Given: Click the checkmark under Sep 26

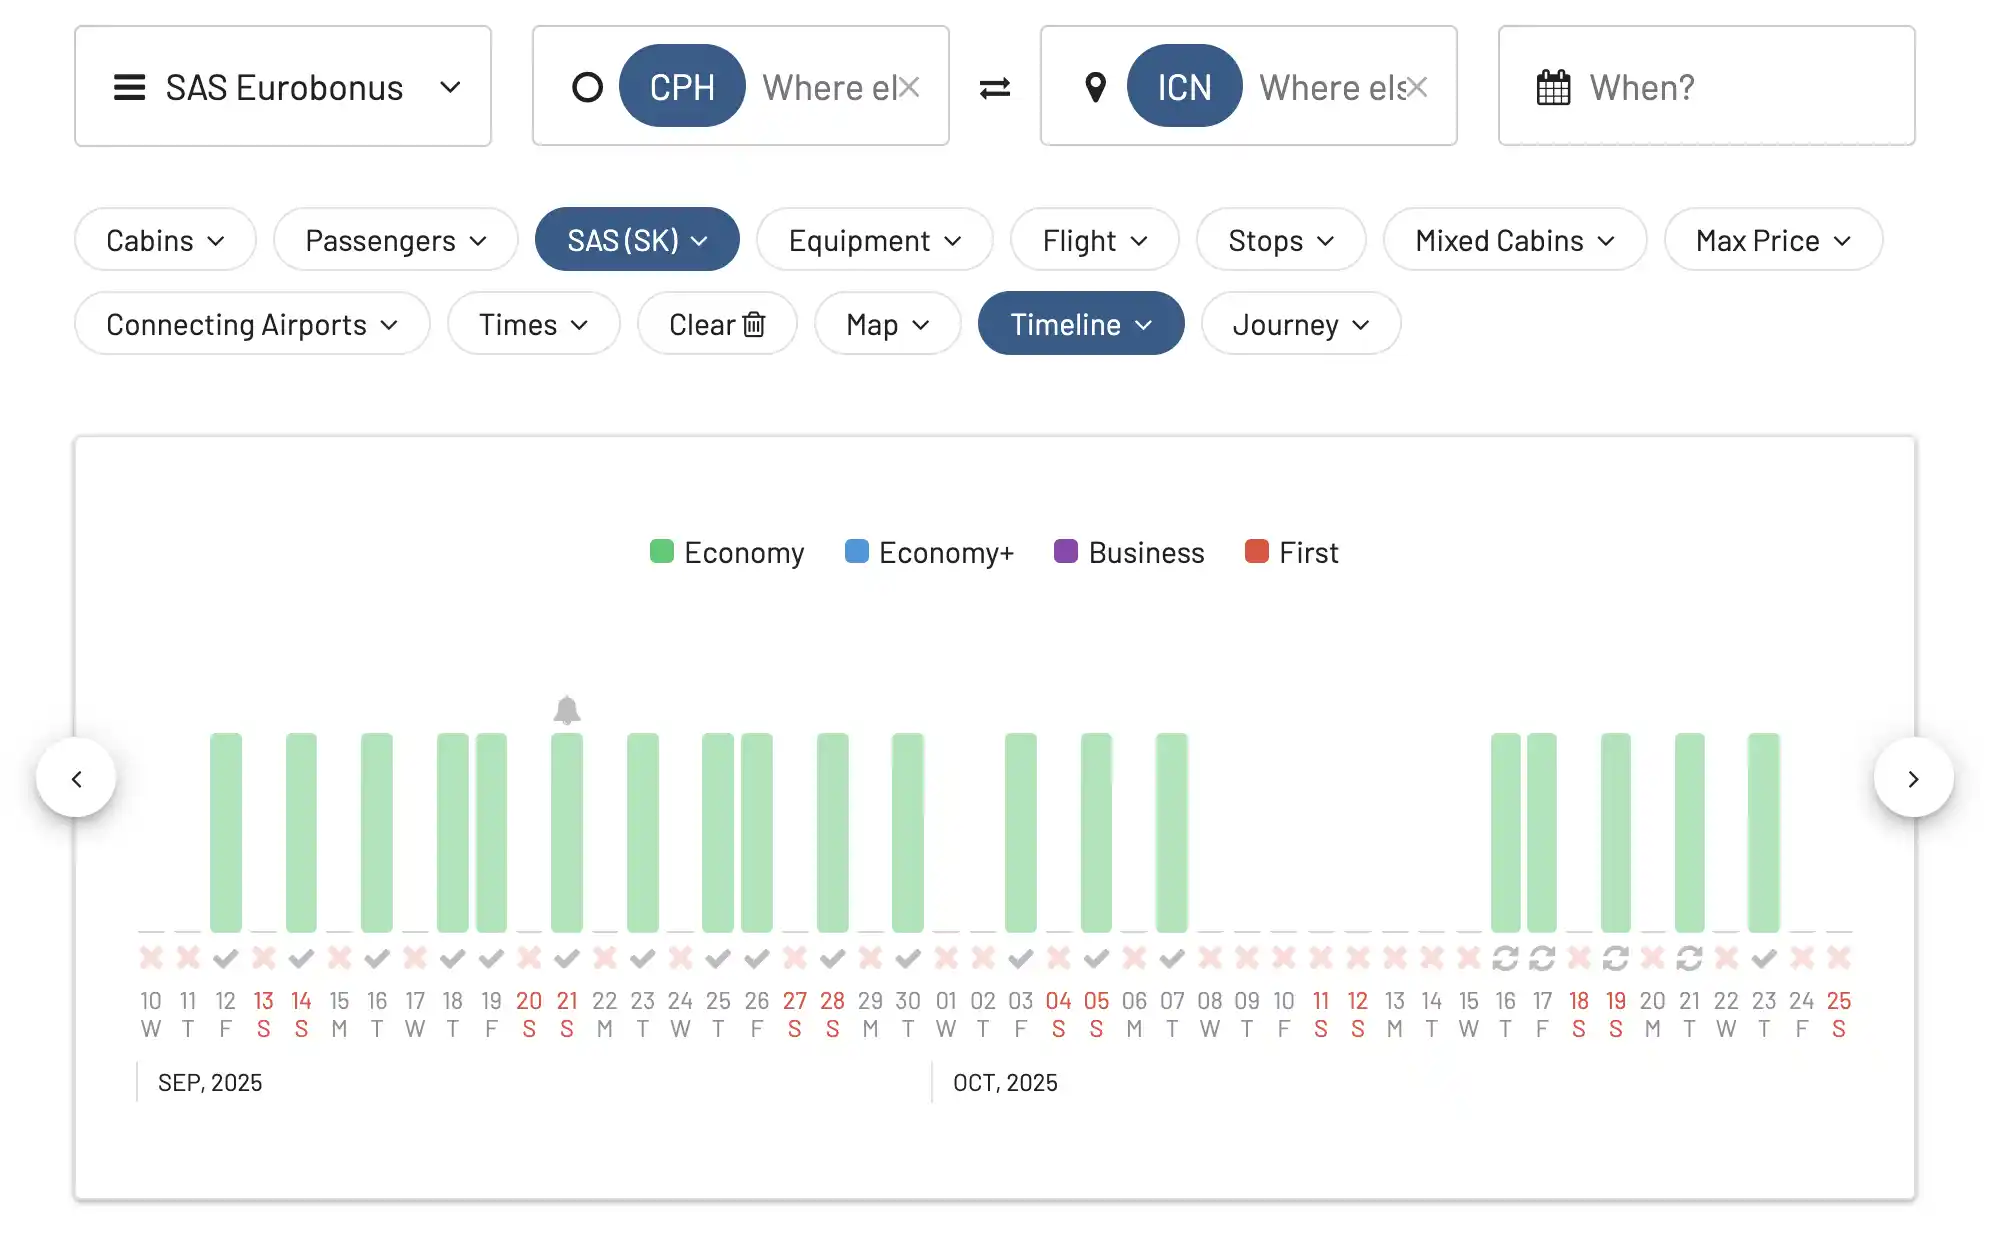Looking at the screenshot, I should point(757,958).
